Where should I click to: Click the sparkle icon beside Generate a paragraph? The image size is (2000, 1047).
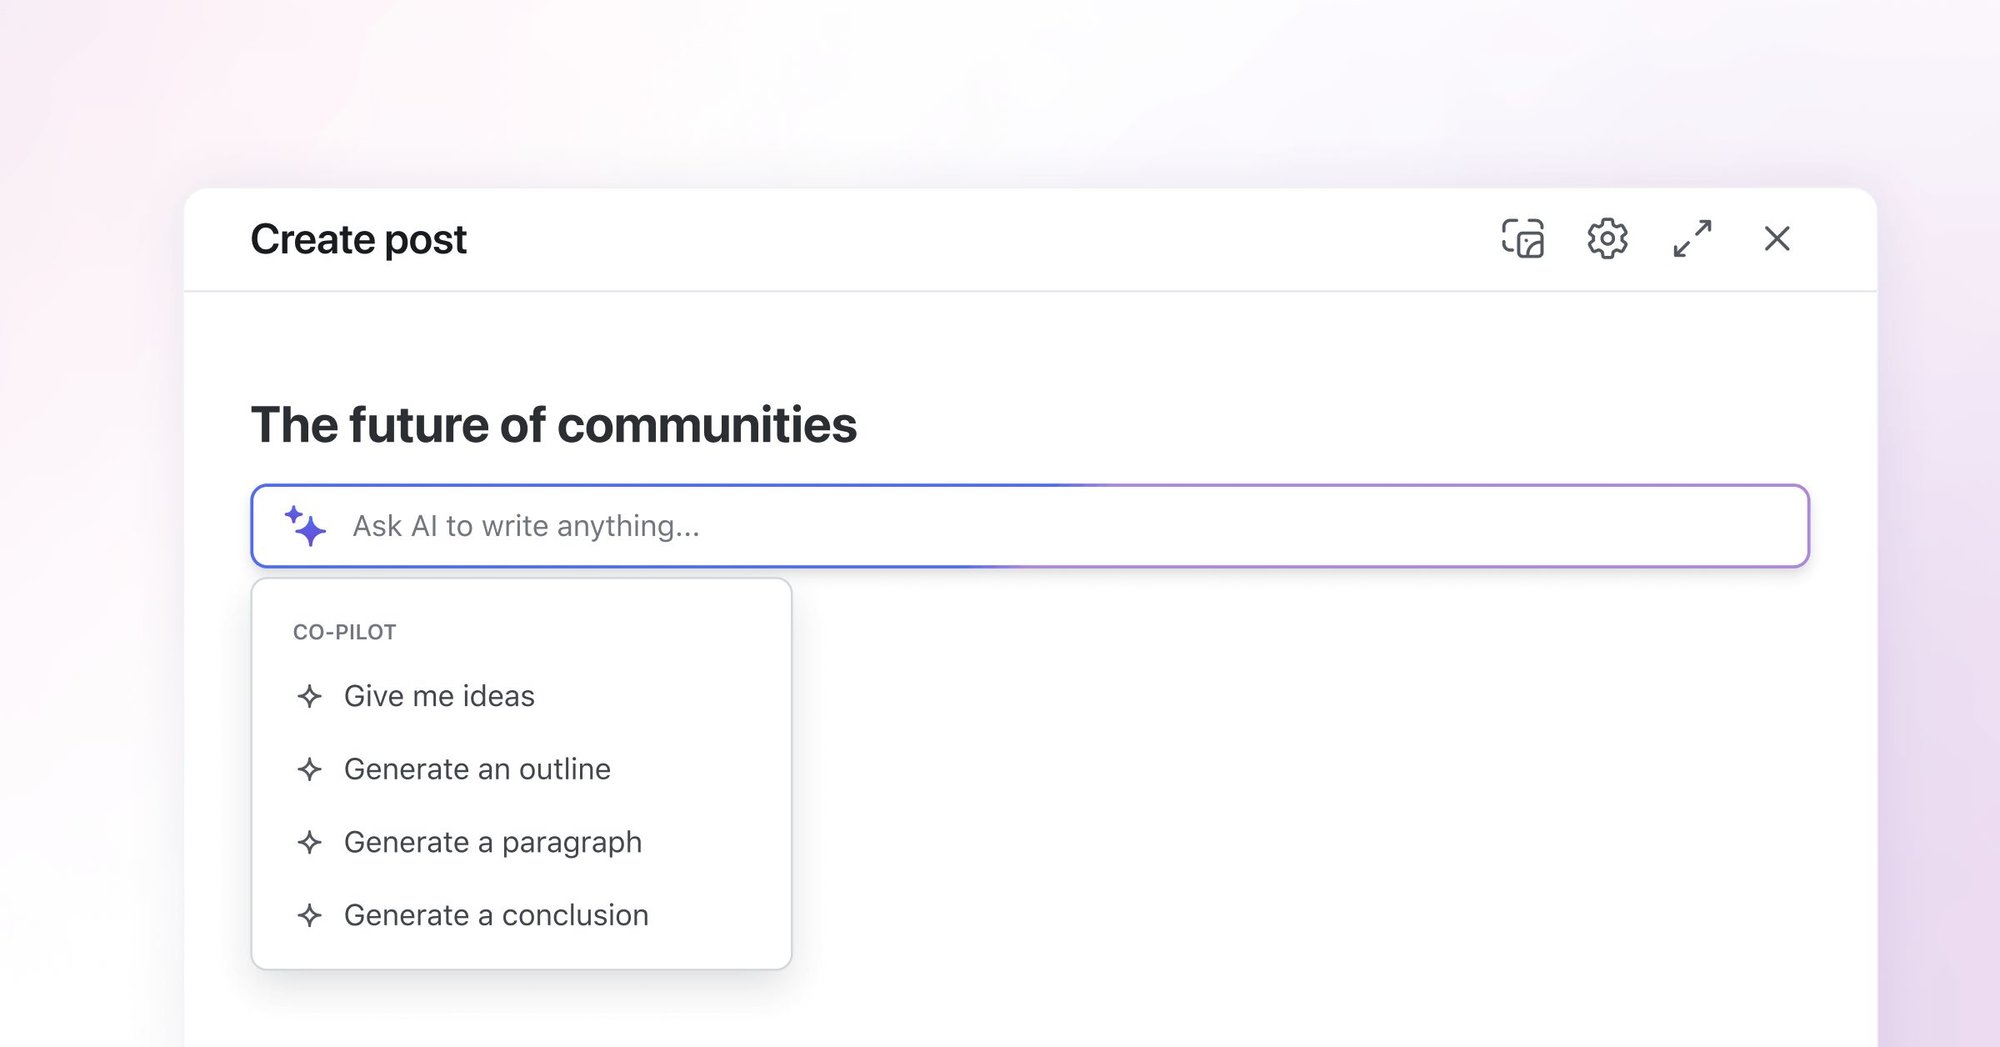(309, 842)
